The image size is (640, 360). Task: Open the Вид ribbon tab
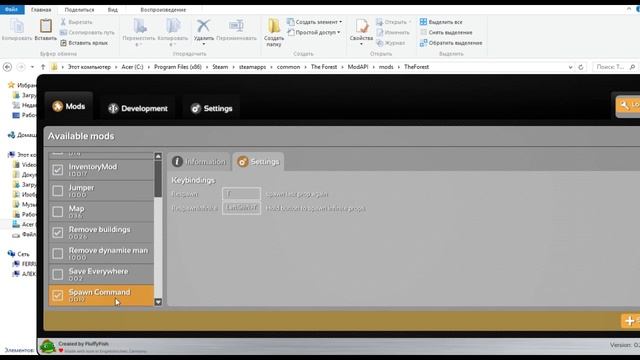[113, 9]
